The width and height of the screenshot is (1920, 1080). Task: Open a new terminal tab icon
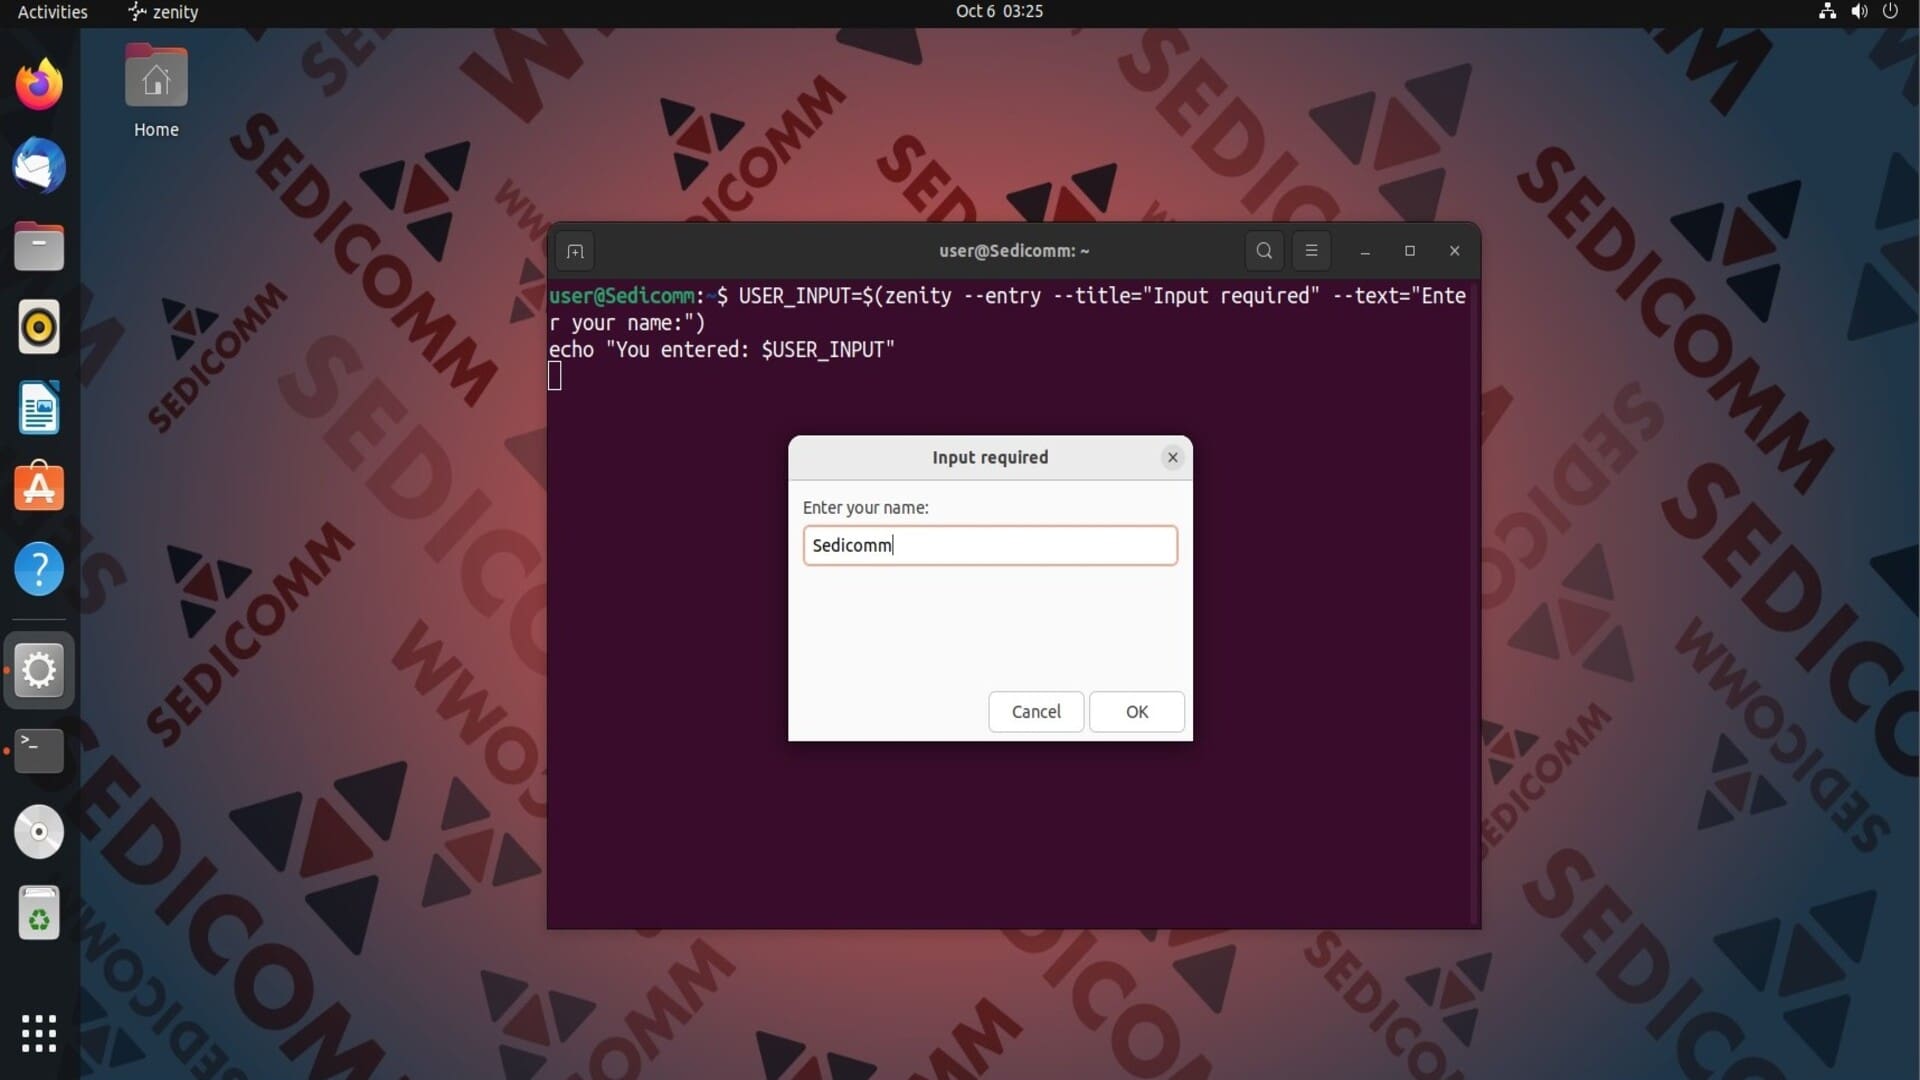[x=575, y=251]
